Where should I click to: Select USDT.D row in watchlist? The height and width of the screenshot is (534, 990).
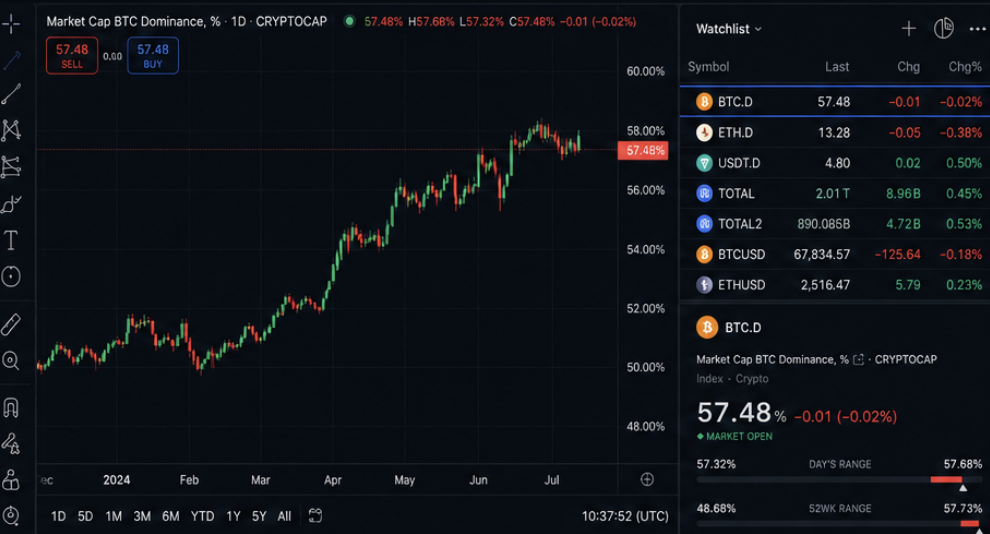point(835,163)
